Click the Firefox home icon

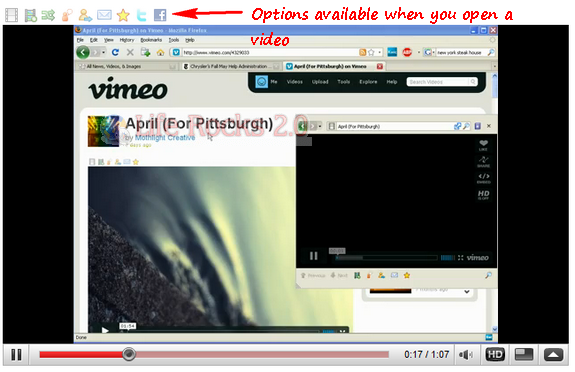coord(160,52)
